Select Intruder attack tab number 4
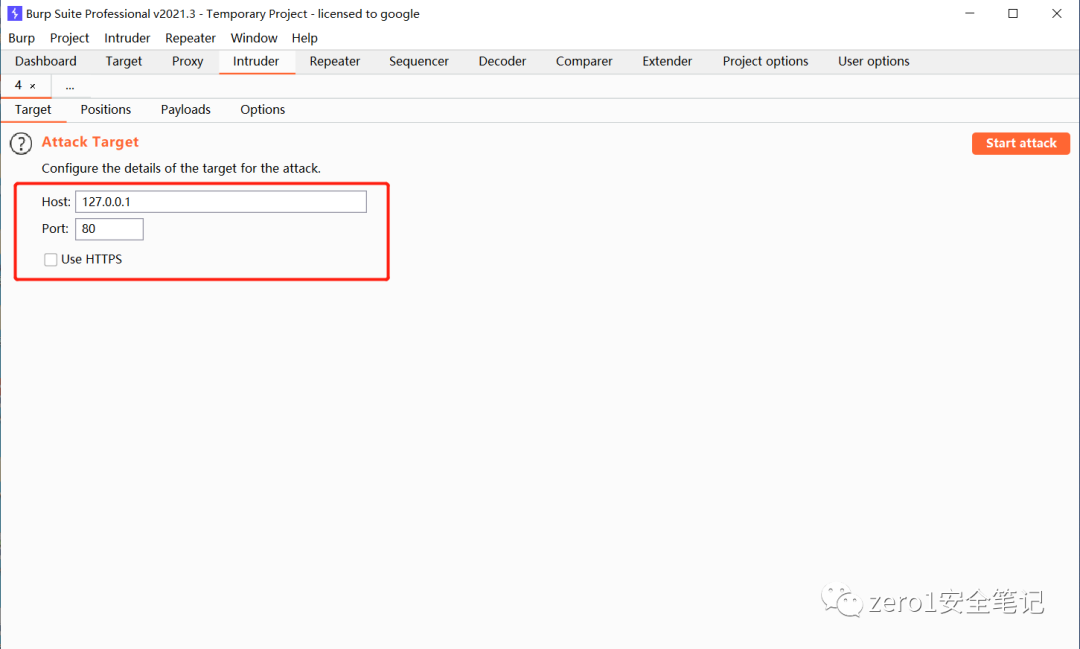Screen dimensions: 1080x649 (x=19, y=85)
